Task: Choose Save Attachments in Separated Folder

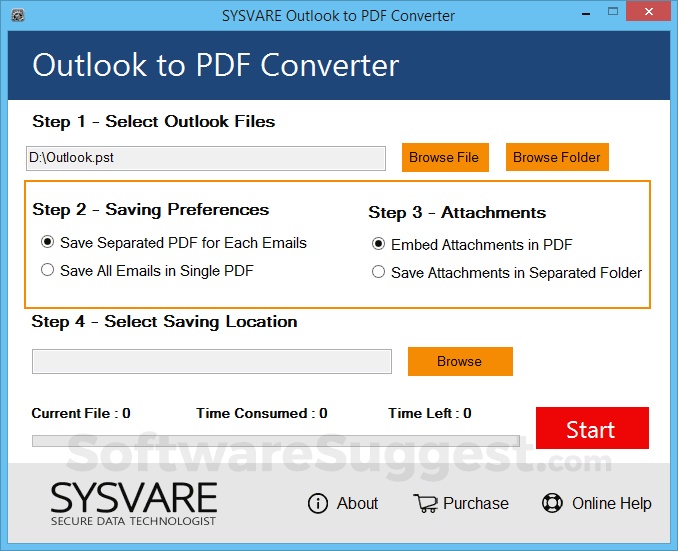Action: coord(378,272)
